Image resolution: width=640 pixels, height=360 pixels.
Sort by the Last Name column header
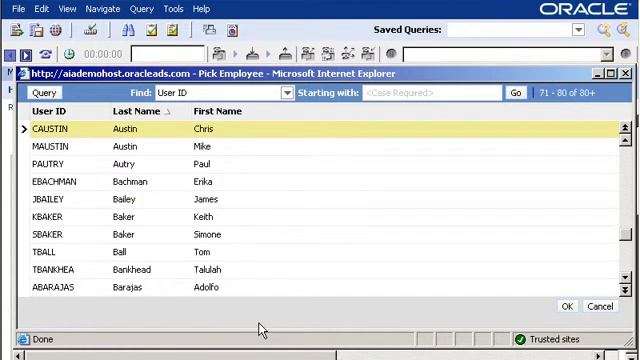(136, 111)
